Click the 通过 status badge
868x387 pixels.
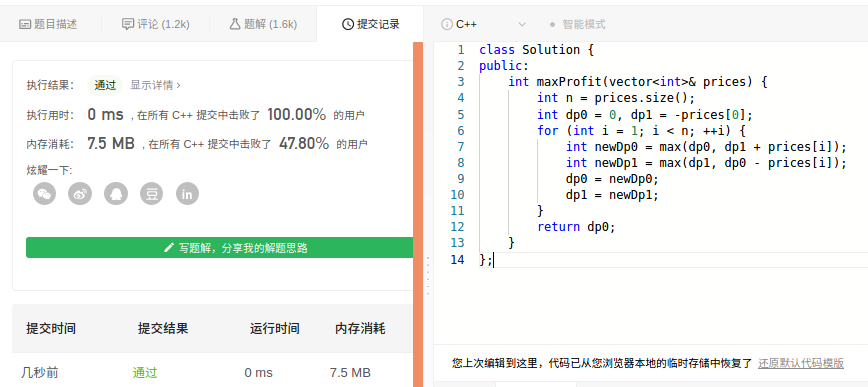105,85
